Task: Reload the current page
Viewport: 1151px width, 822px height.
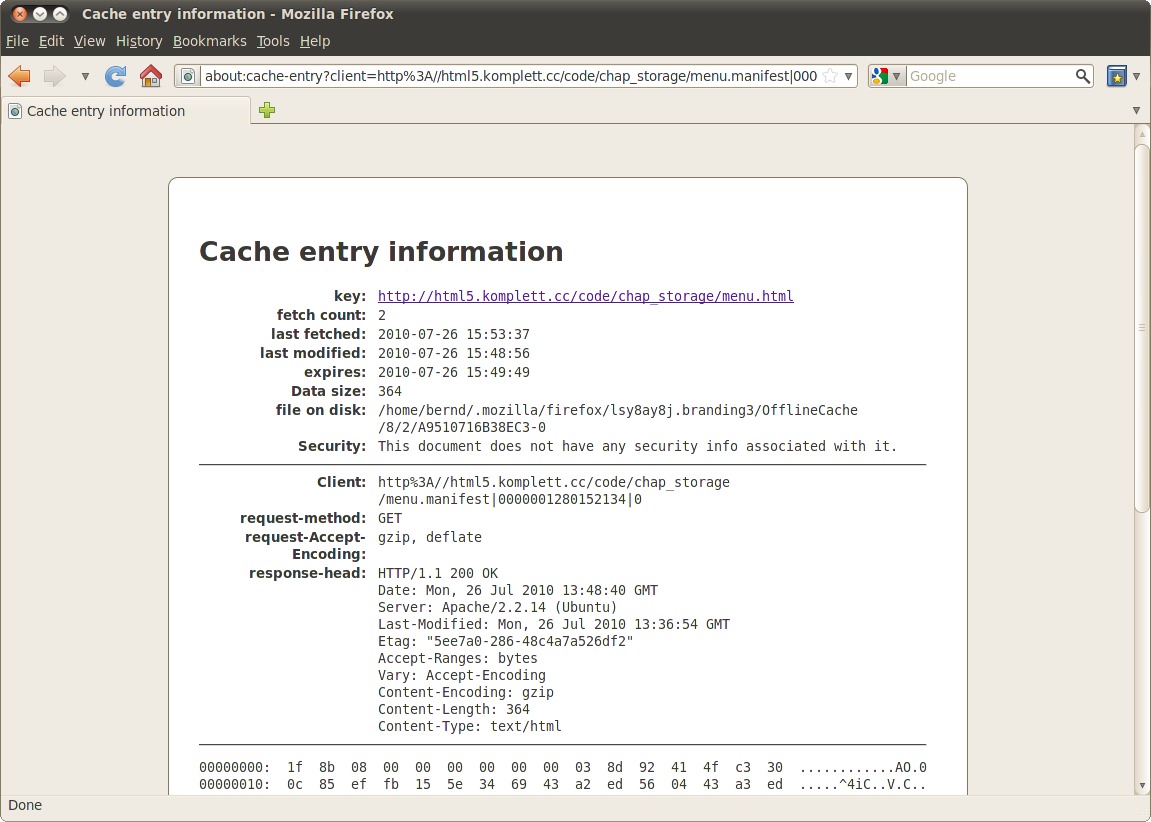Action: 116,76
